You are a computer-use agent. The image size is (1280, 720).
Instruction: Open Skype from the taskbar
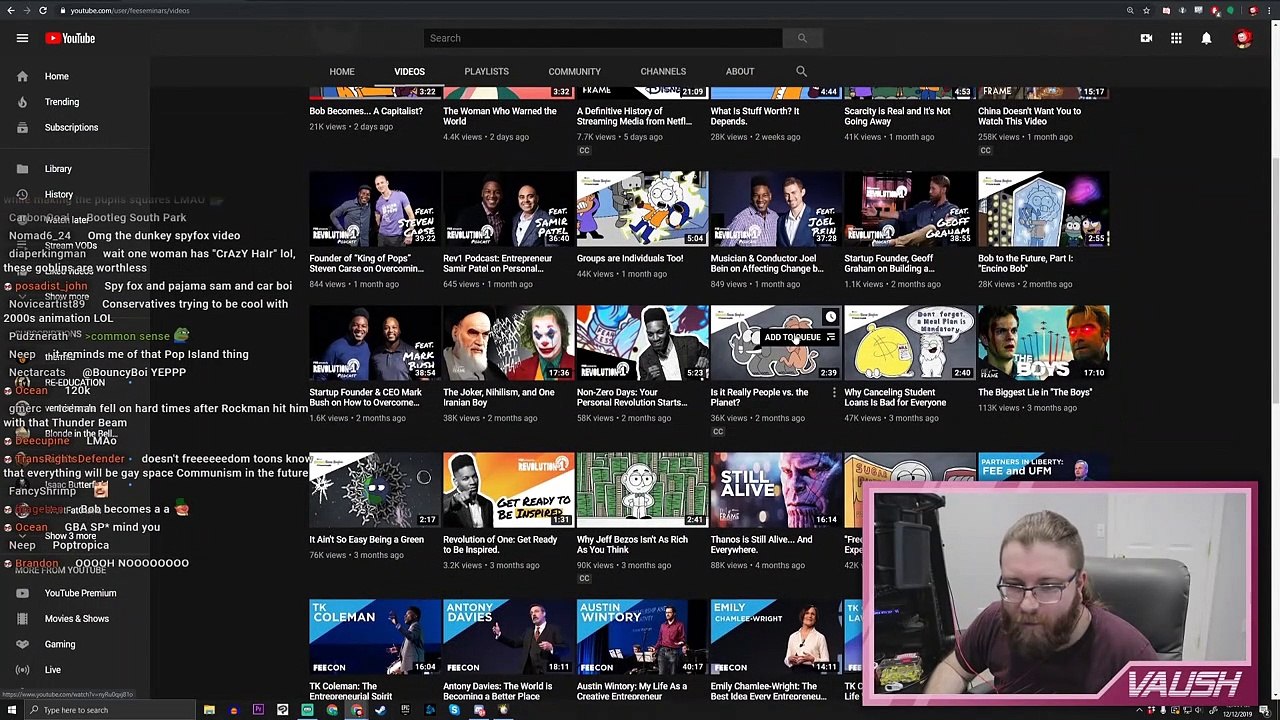point(454,710)
